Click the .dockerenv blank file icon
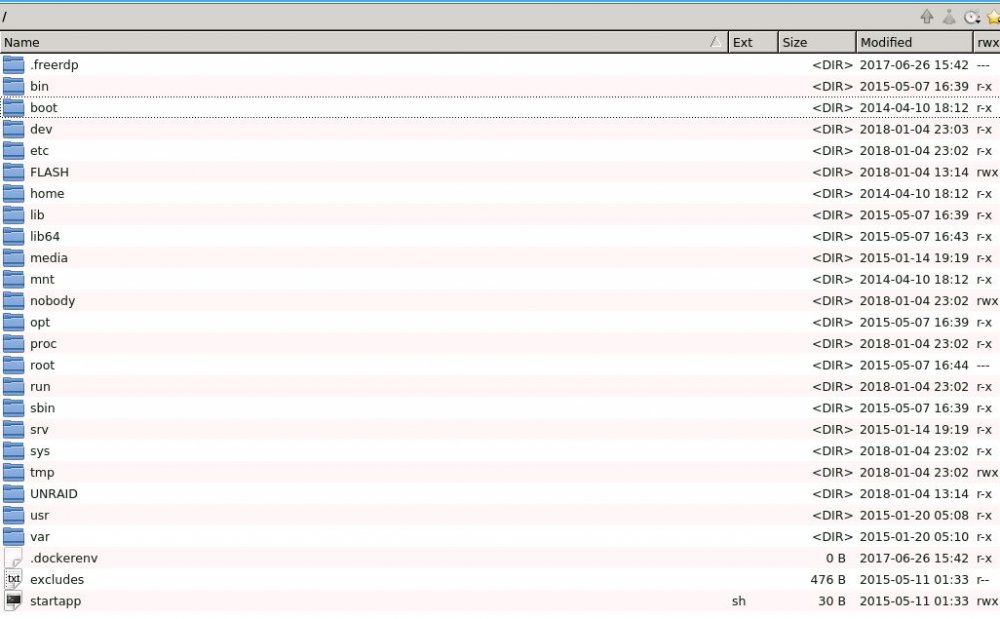The height and width of the screenshot is (619, 1000). (13, 558)
